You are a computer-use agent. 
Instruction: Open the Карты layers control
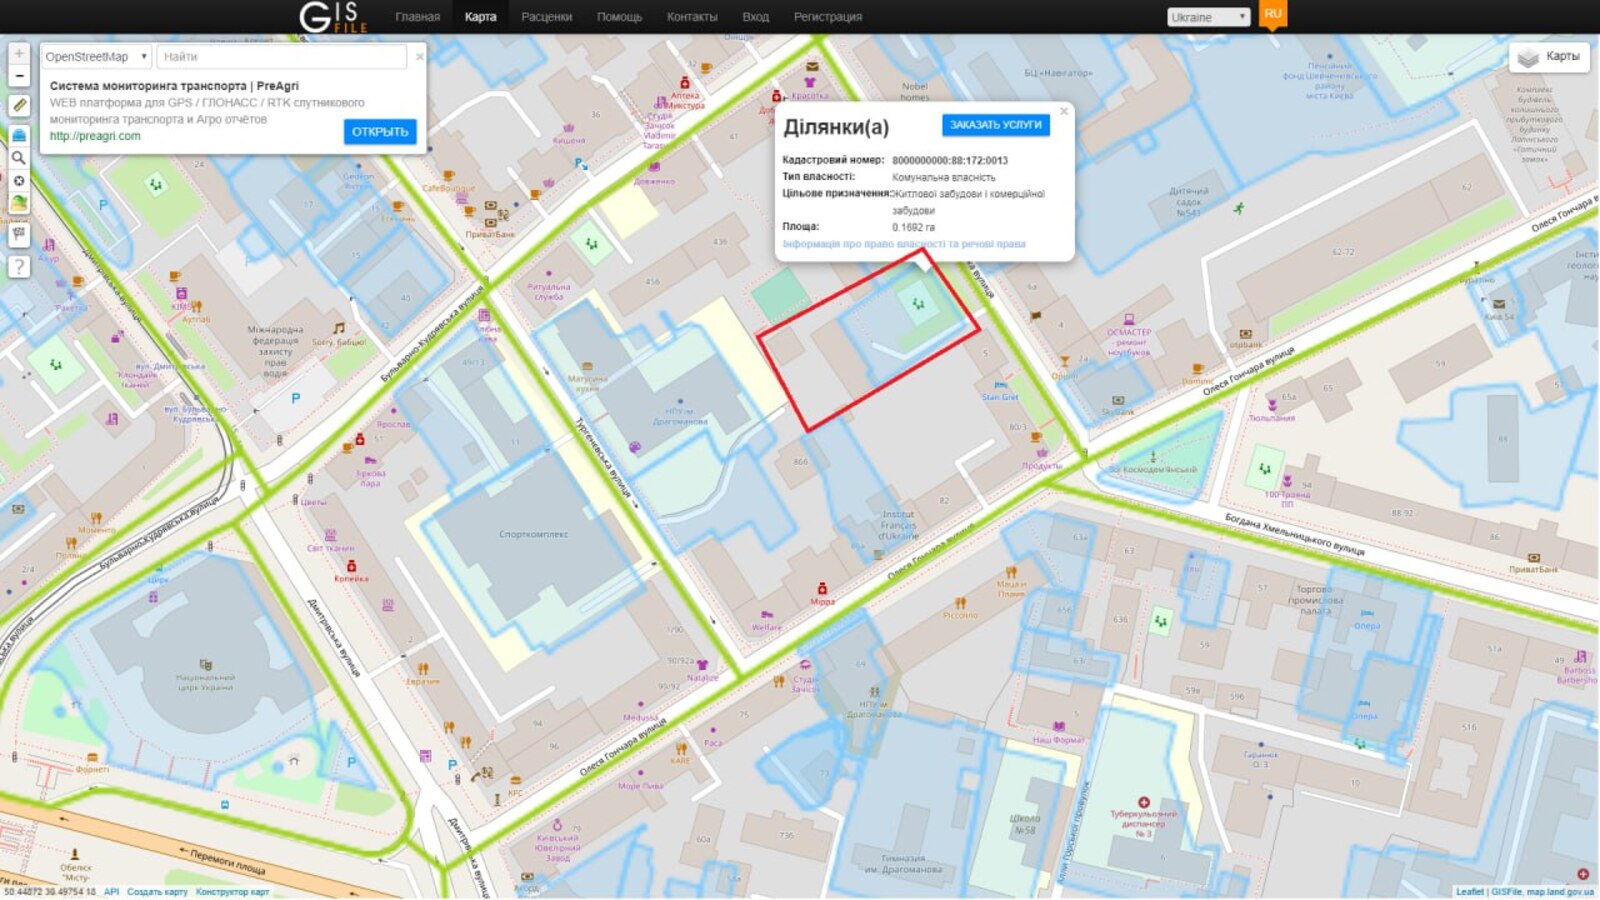[x=1549, y=57]
